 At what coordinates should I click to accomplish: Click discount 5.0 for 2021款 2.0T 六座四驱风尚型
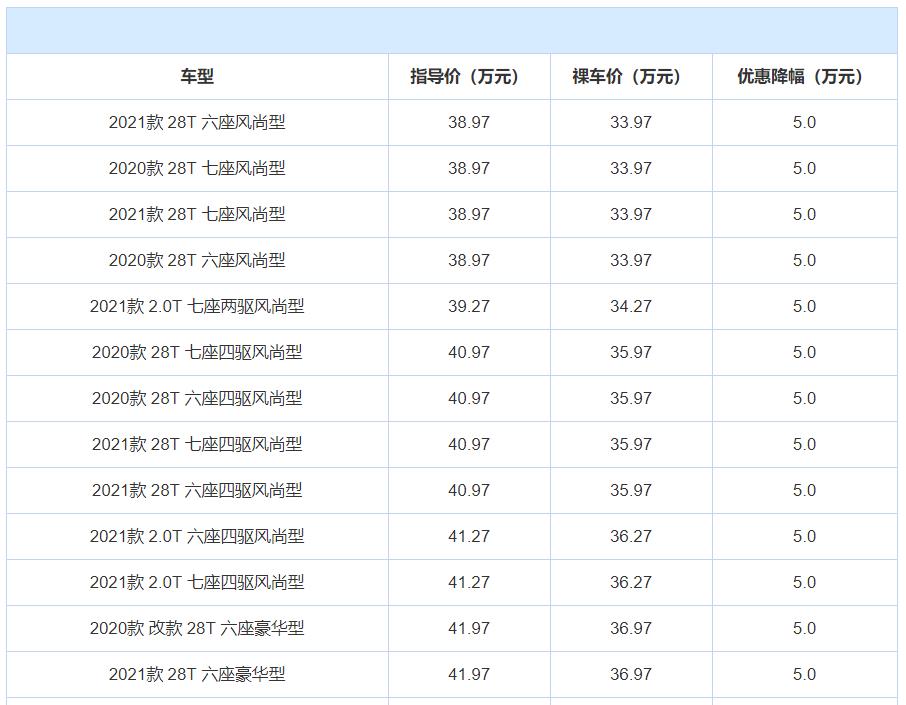pos(804,536)
